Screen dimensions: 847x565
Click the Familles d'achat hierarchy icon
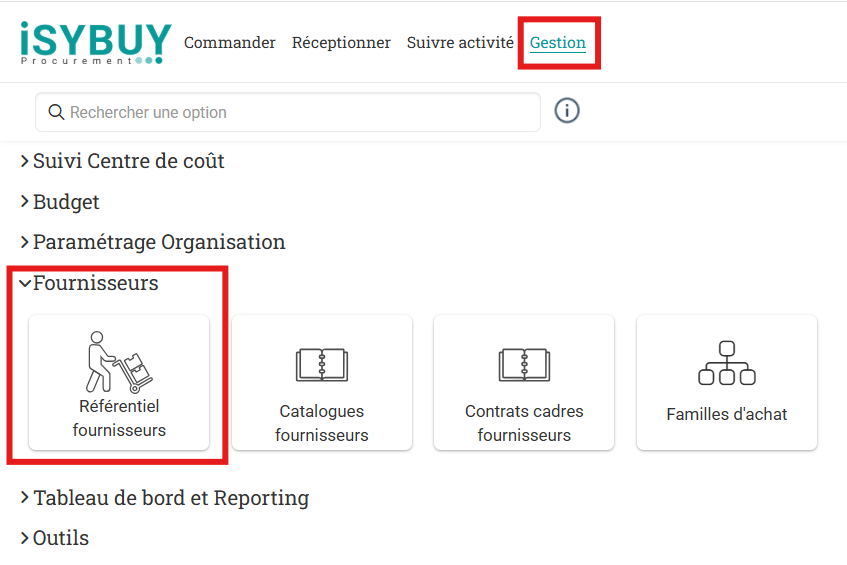(726, 364)
